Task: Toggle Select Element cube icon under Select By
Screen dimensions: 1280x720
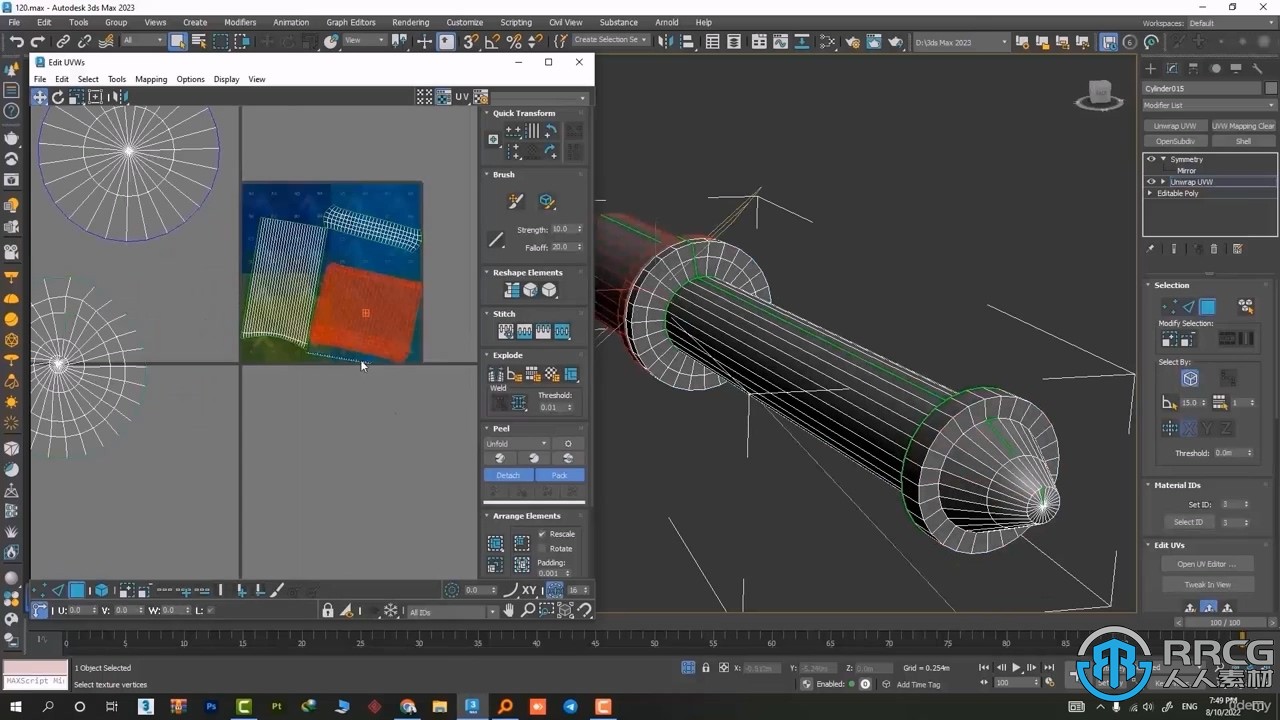Action: pyautogui.click(x=1190, y=378)
